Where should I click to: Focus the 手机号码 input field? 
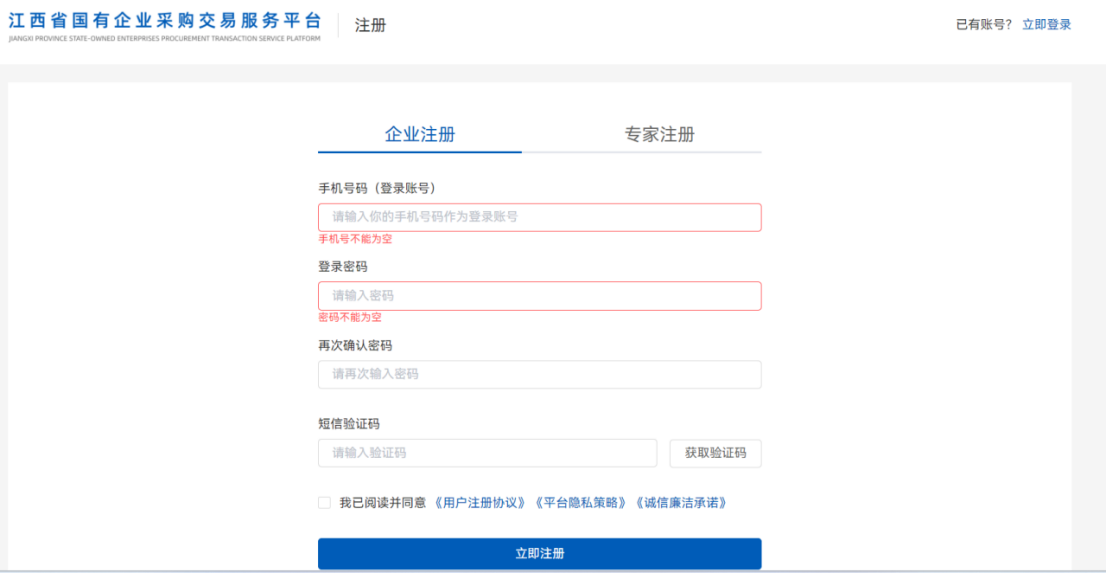(x=539, y=217)
